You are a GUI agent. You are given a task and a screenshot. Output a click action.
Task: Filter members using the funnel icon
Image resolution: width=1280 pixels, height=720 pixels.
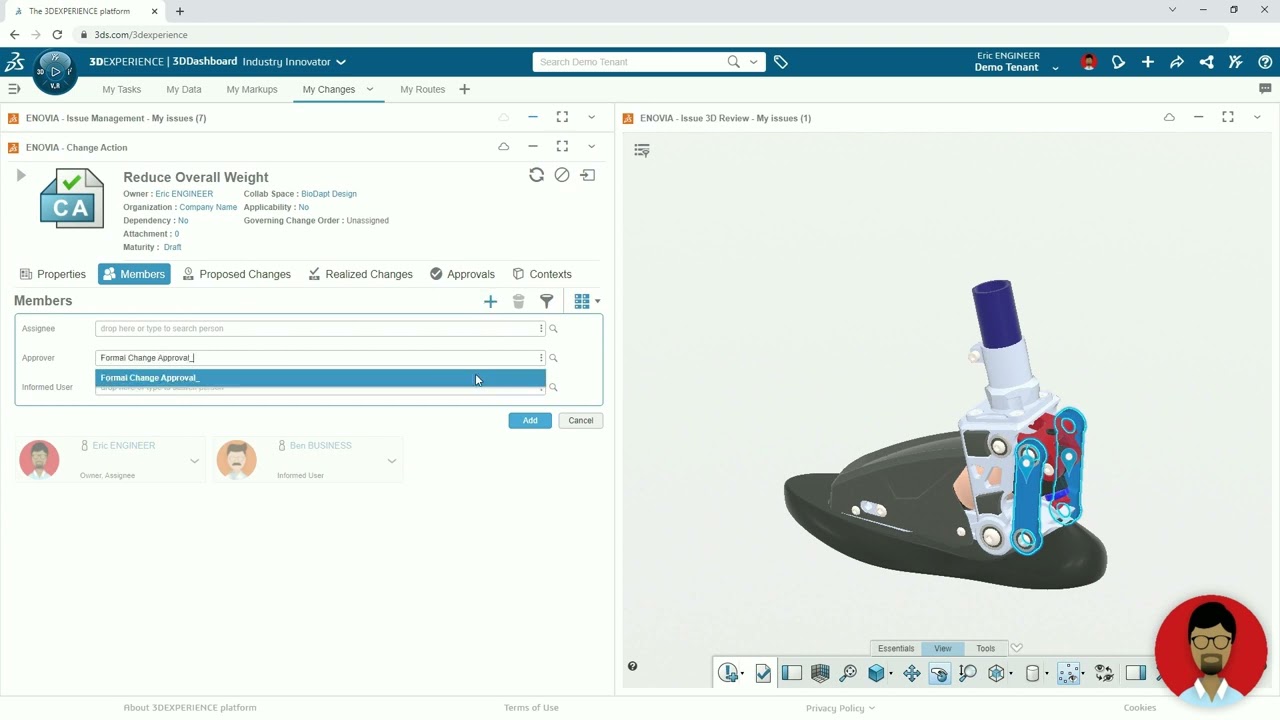tap(547, 301)
